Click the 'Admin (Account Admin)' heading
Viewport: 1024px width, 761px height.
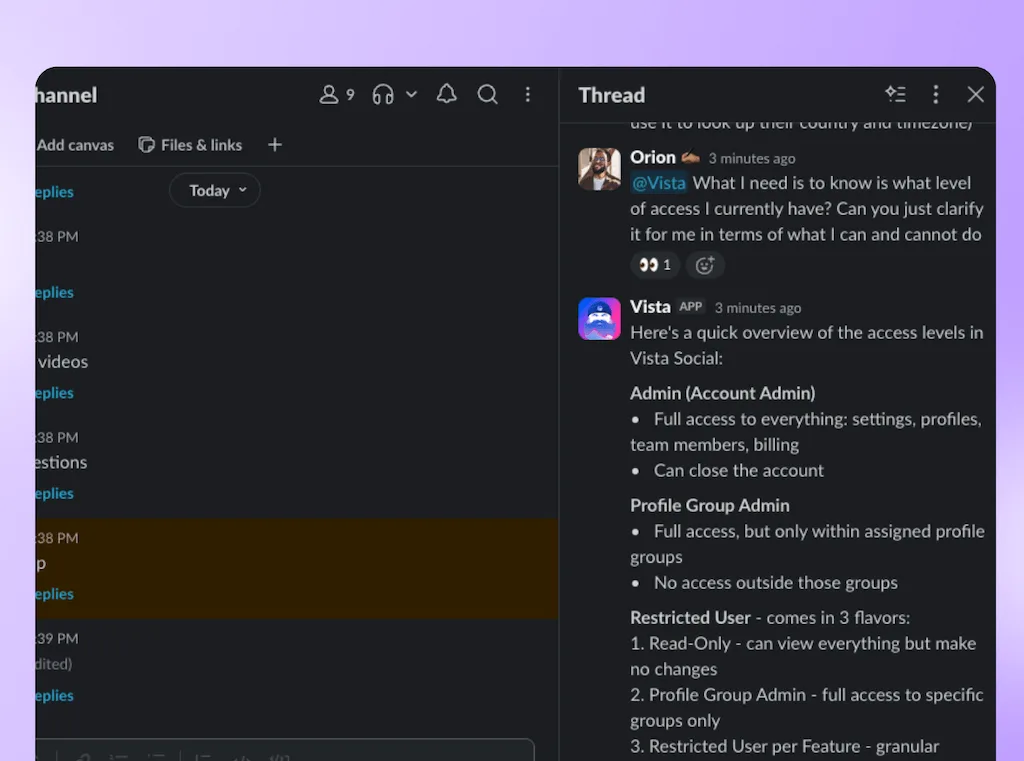723,393
